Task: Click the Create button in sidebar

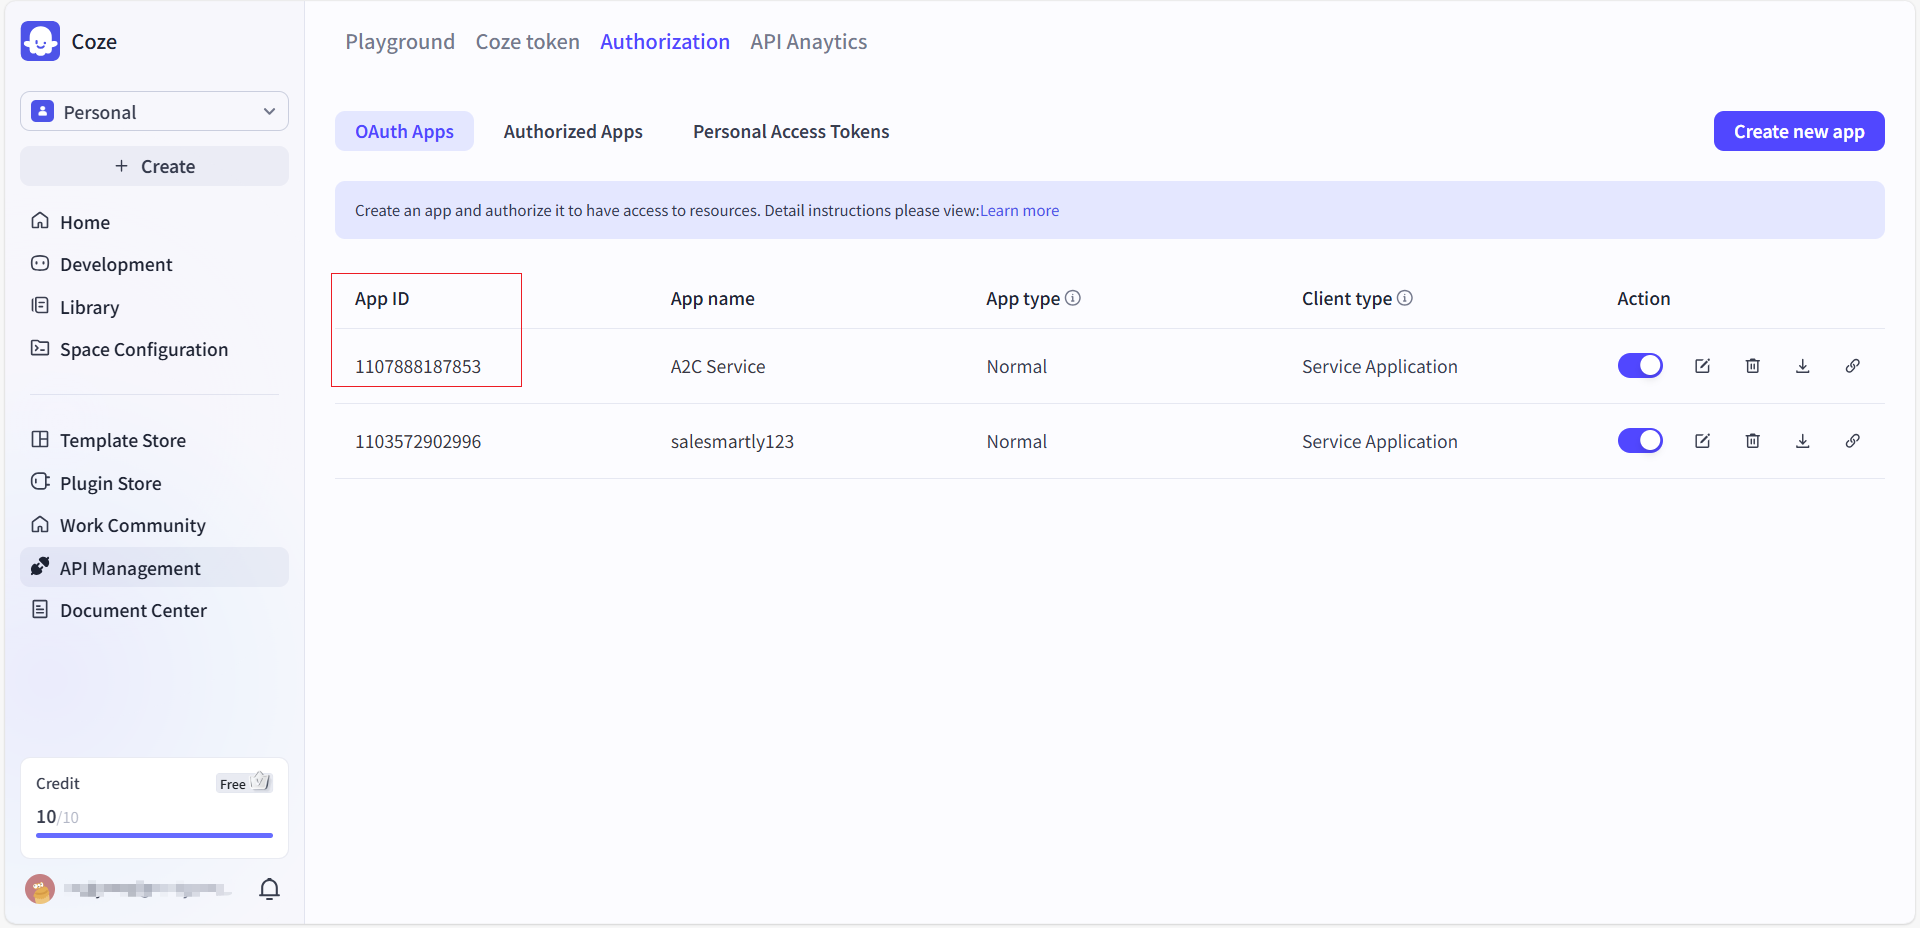Action: (154, 167)
